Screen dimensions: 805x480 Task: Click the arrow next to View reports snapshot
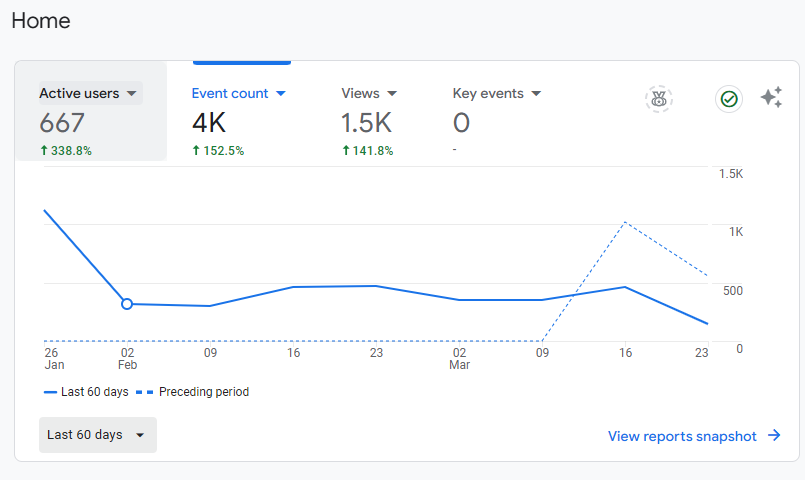[774, 436]
